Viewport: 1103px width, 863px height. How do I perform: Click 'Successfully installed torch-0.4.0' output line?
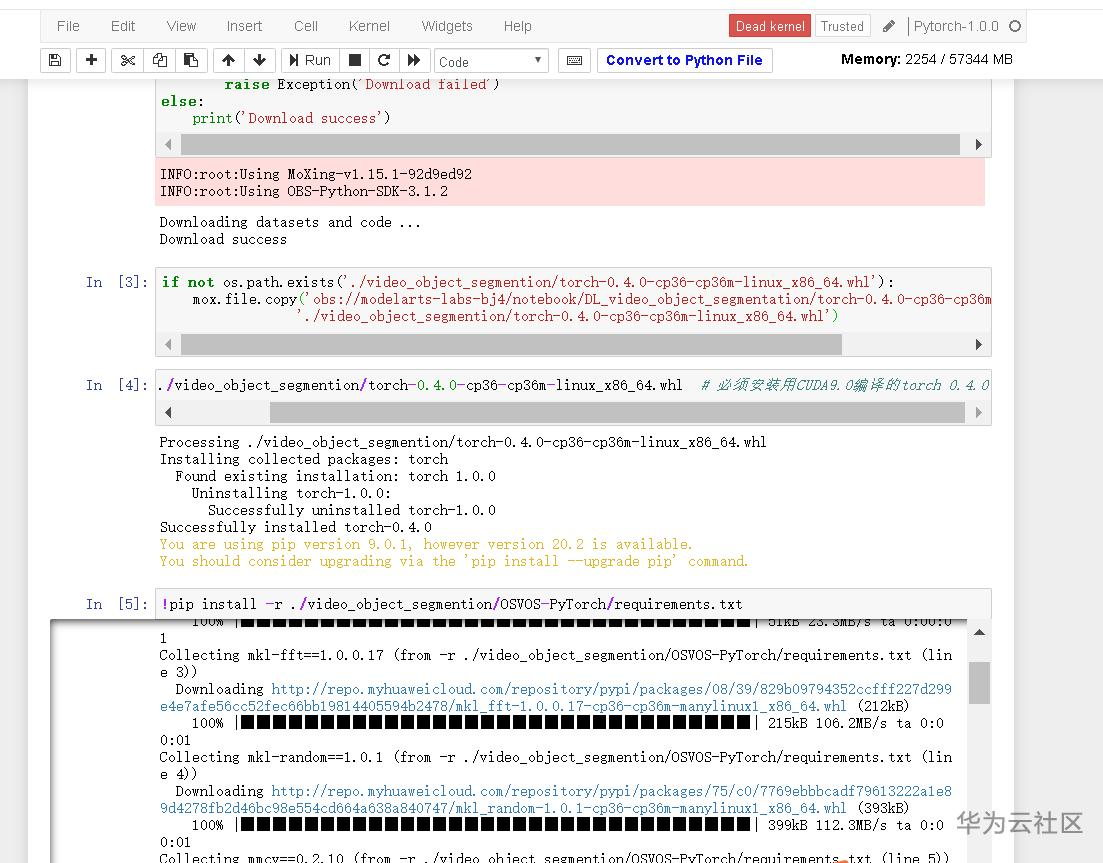[x=295, y=527]
